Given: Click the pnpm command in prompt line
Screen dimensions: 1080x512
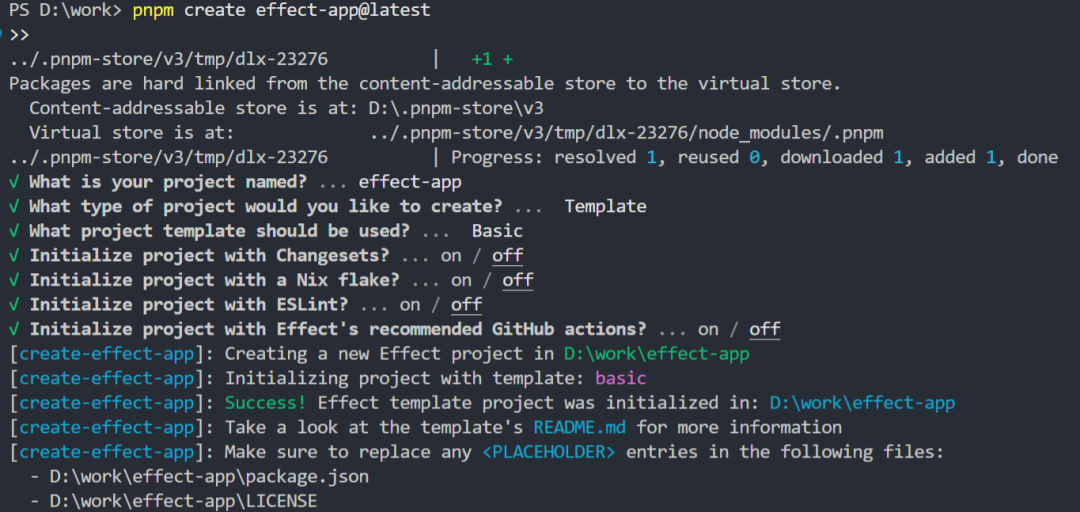Looking at the screenshot, I should click(x=154, y=12).
